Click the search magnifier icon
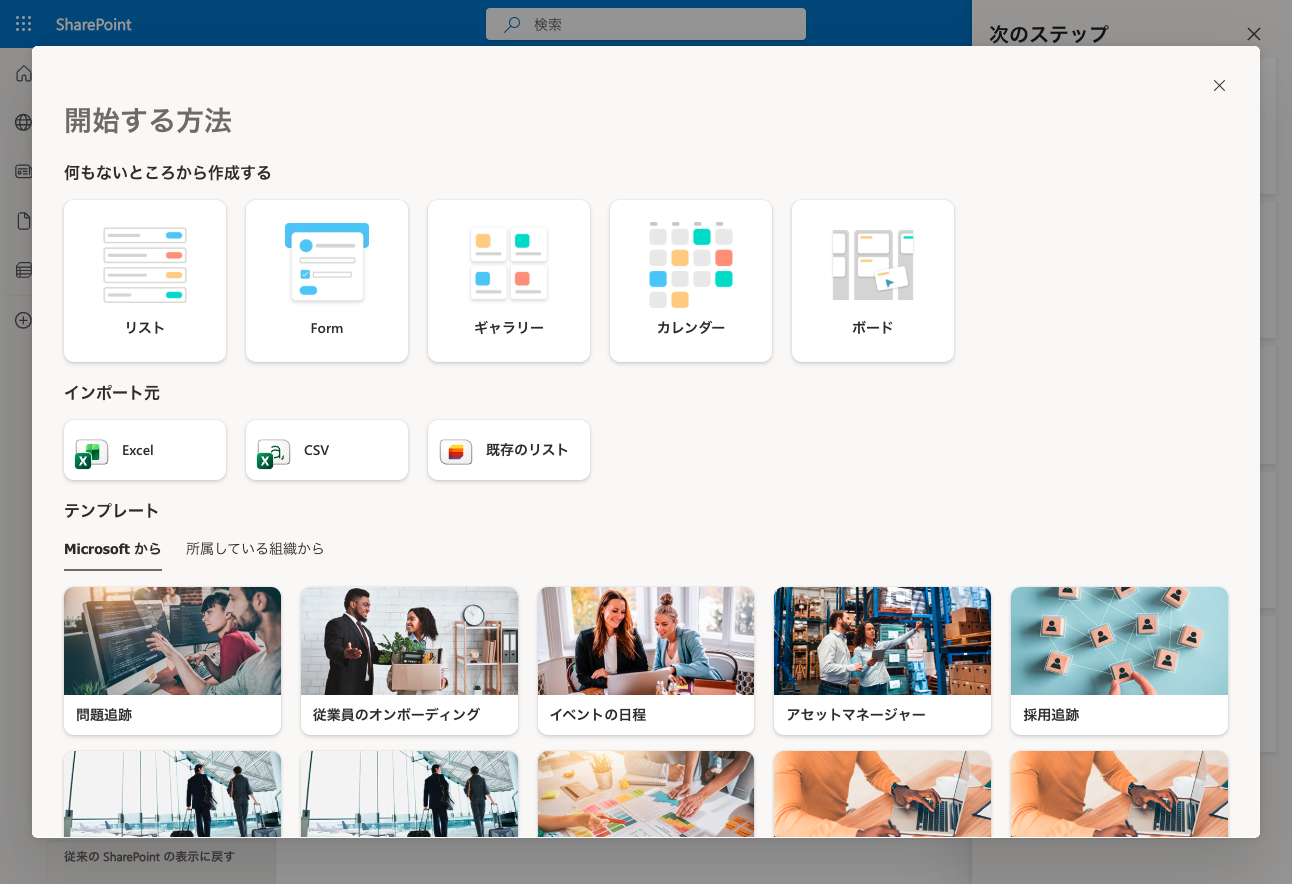Screen dimensions: 1292x884 click(512, 24)
